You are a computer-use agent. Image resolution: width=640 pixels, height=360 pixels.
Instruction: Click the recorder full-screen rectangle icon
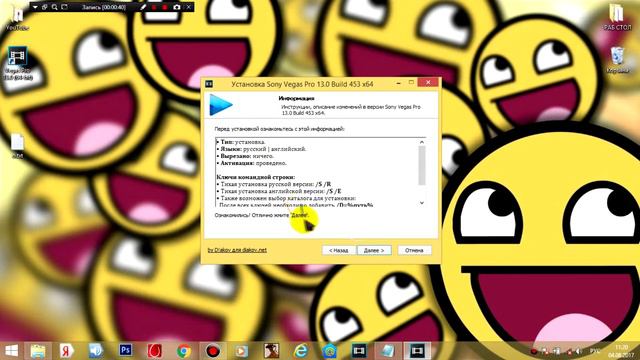[x=64, y=7]
